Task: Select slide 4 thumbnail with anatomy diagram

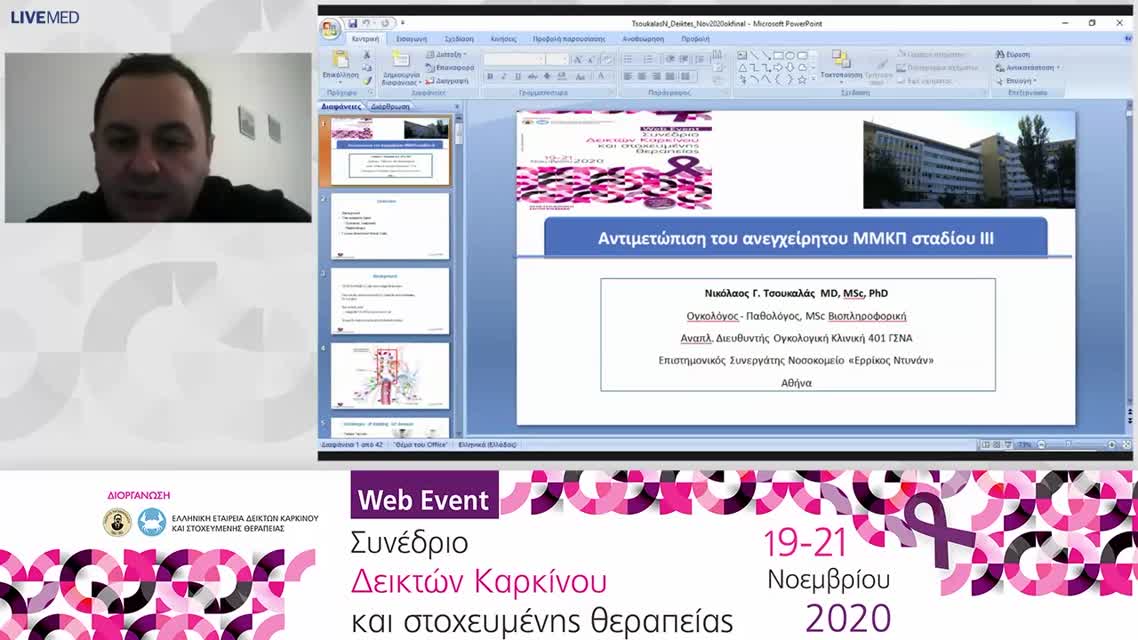Action: coord(390,376)
